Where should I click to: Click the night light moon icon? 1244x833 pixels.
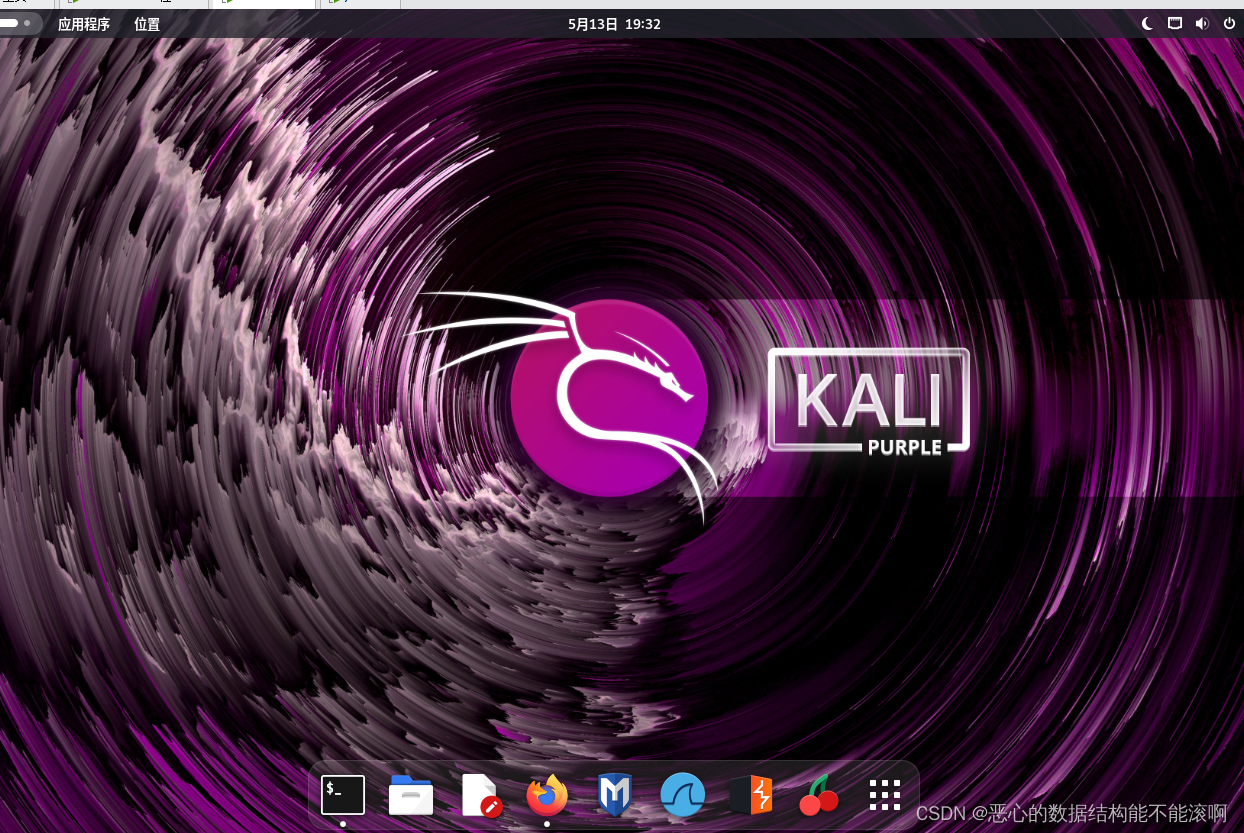click(x=1148, y=23)
